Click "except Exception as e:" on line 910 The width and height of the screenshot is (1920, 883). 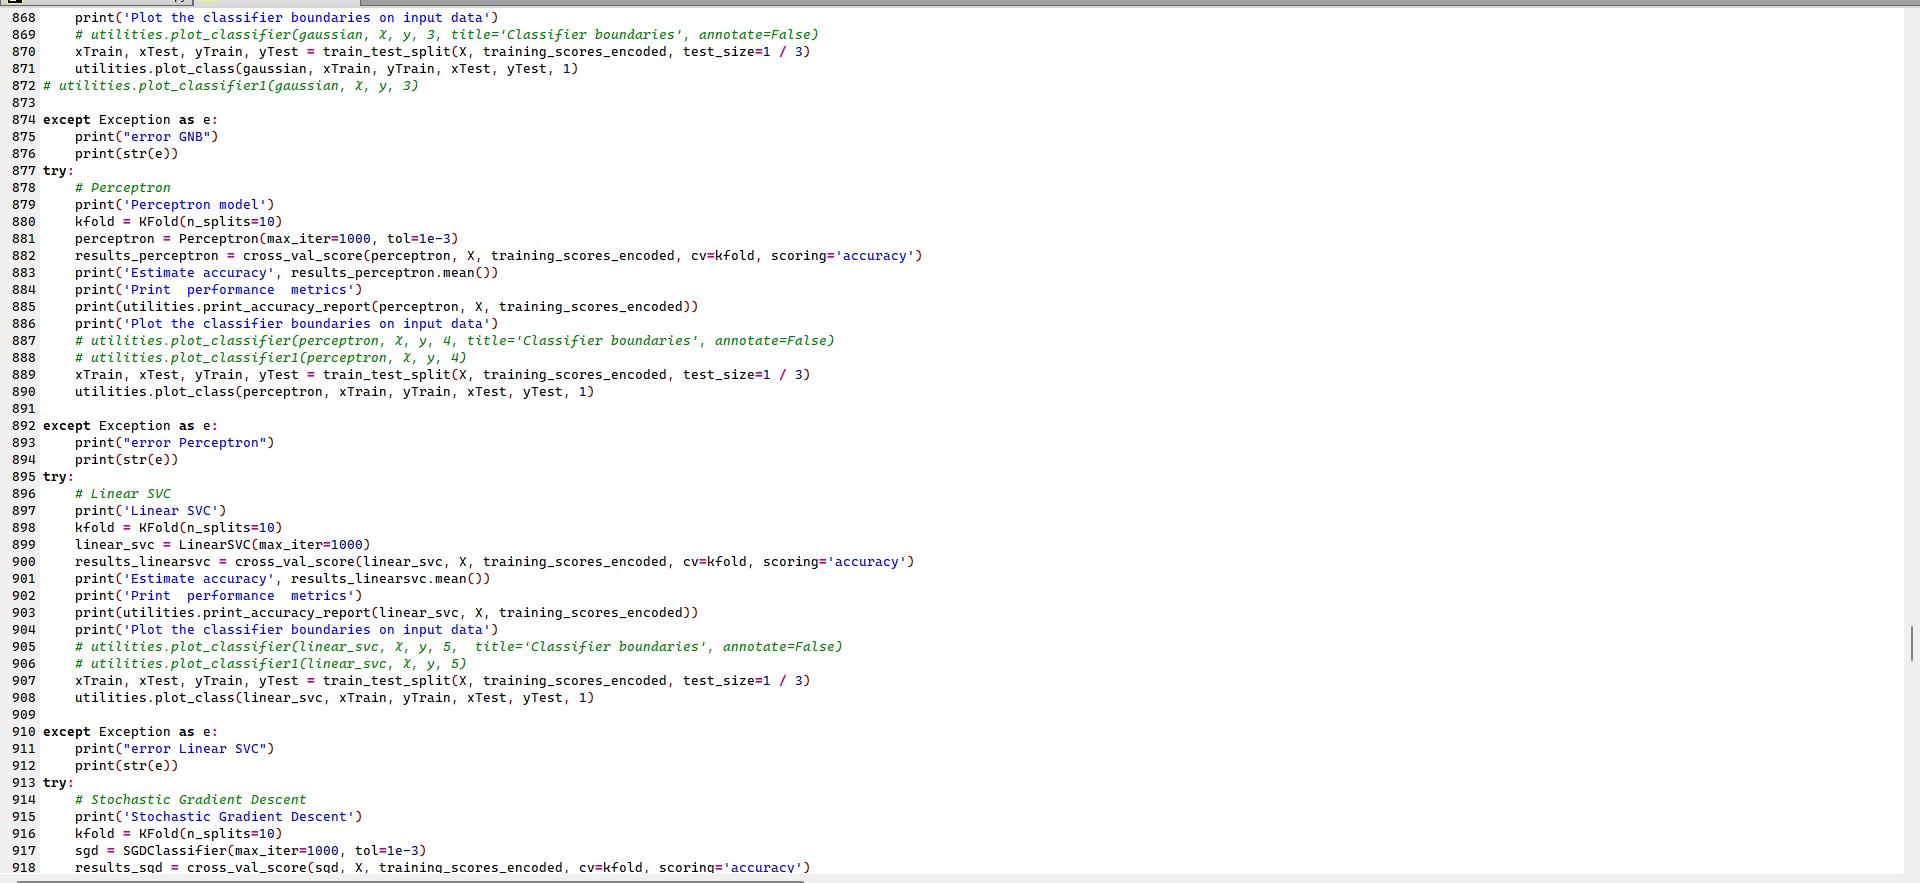(x=130, y=732)
